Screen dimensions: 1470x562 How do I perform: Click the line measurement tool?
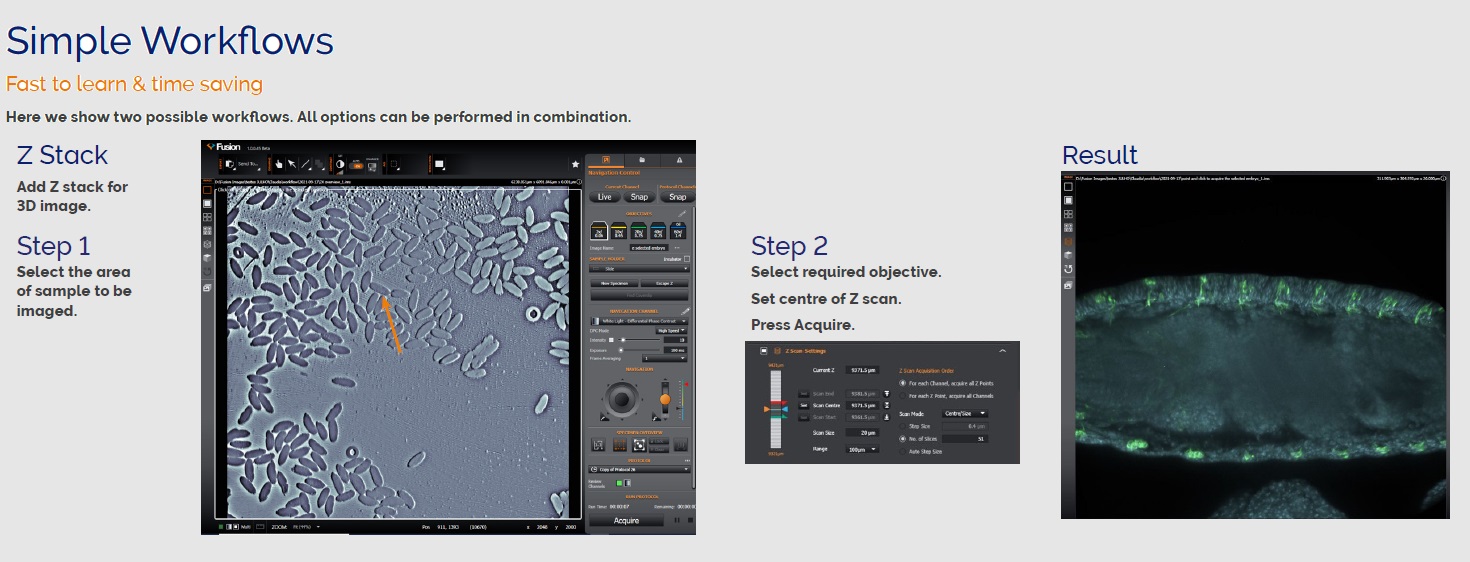point(306,164)
